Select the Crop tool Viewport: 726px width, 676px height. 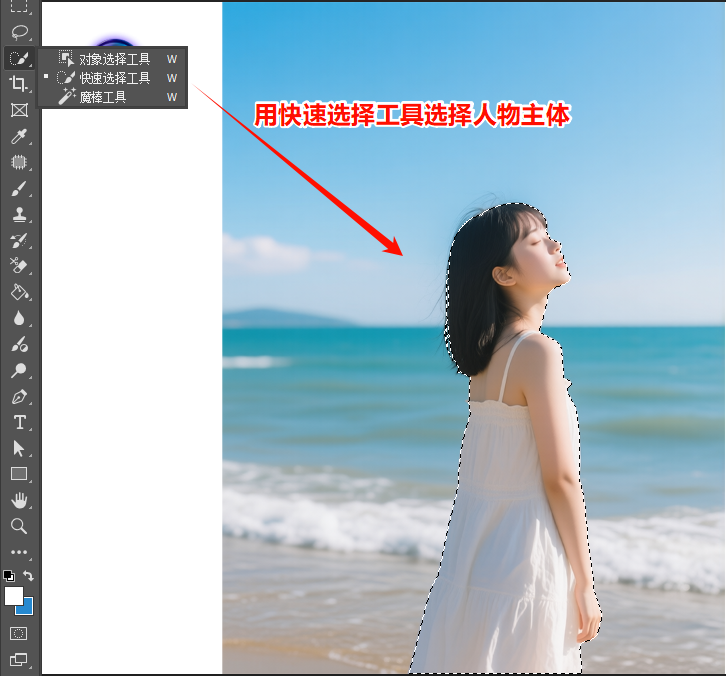[18, 83]
